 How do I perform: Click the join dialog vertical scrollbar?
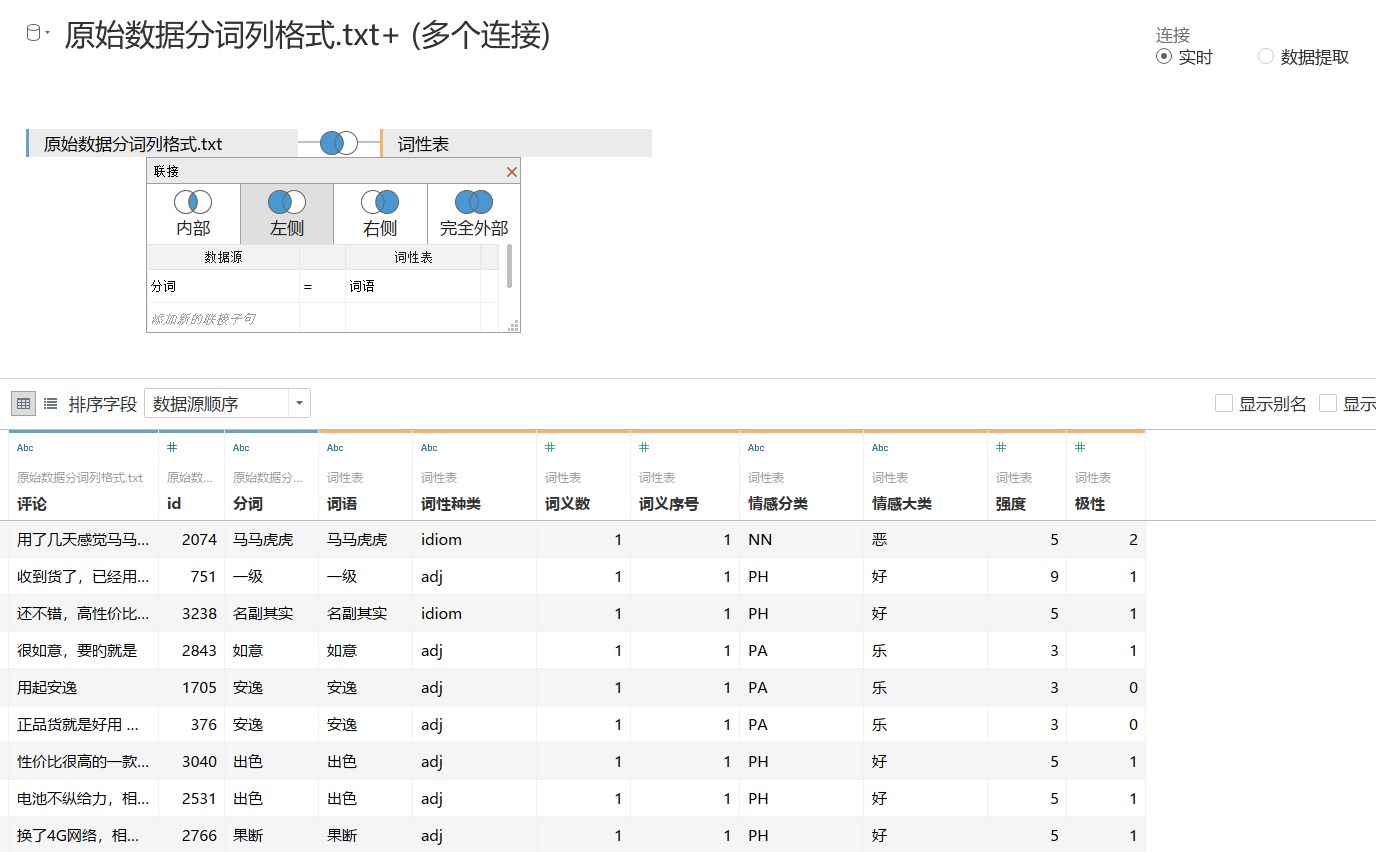pos(510,265)
